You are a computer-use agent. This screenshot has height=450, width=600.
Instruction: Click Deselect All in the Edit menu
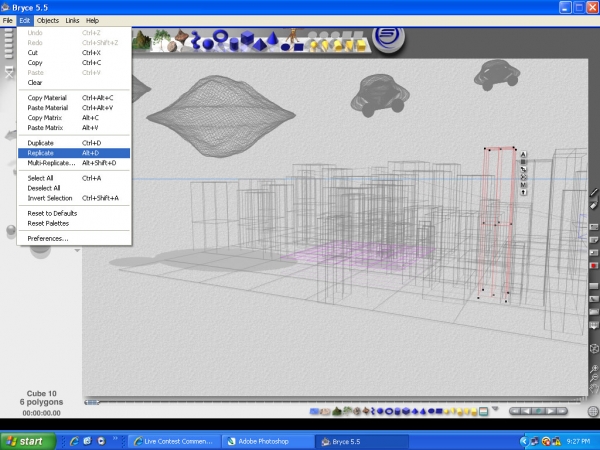(x=74, y=188)
